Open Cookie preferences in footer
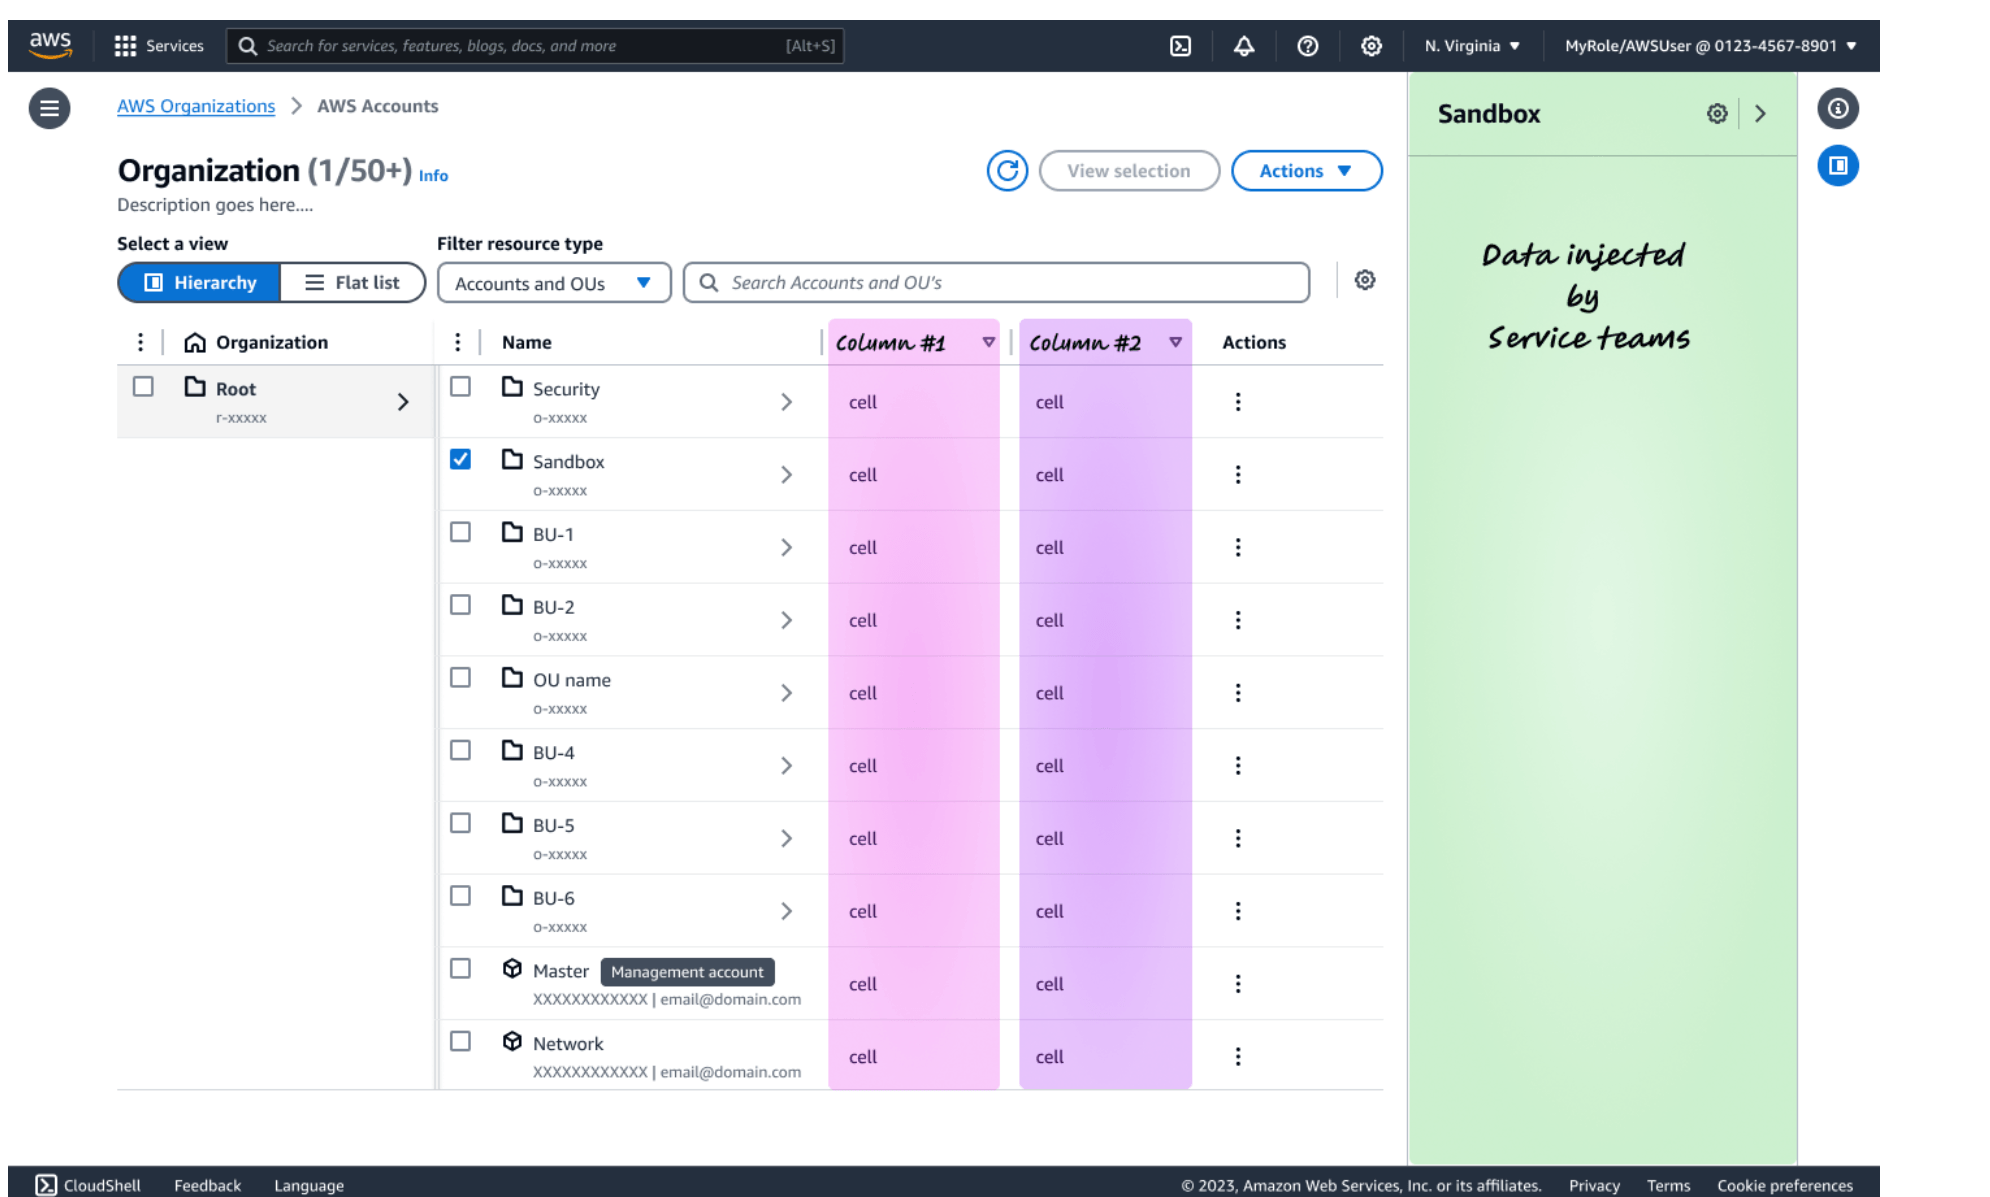 coord(1785,1186)
